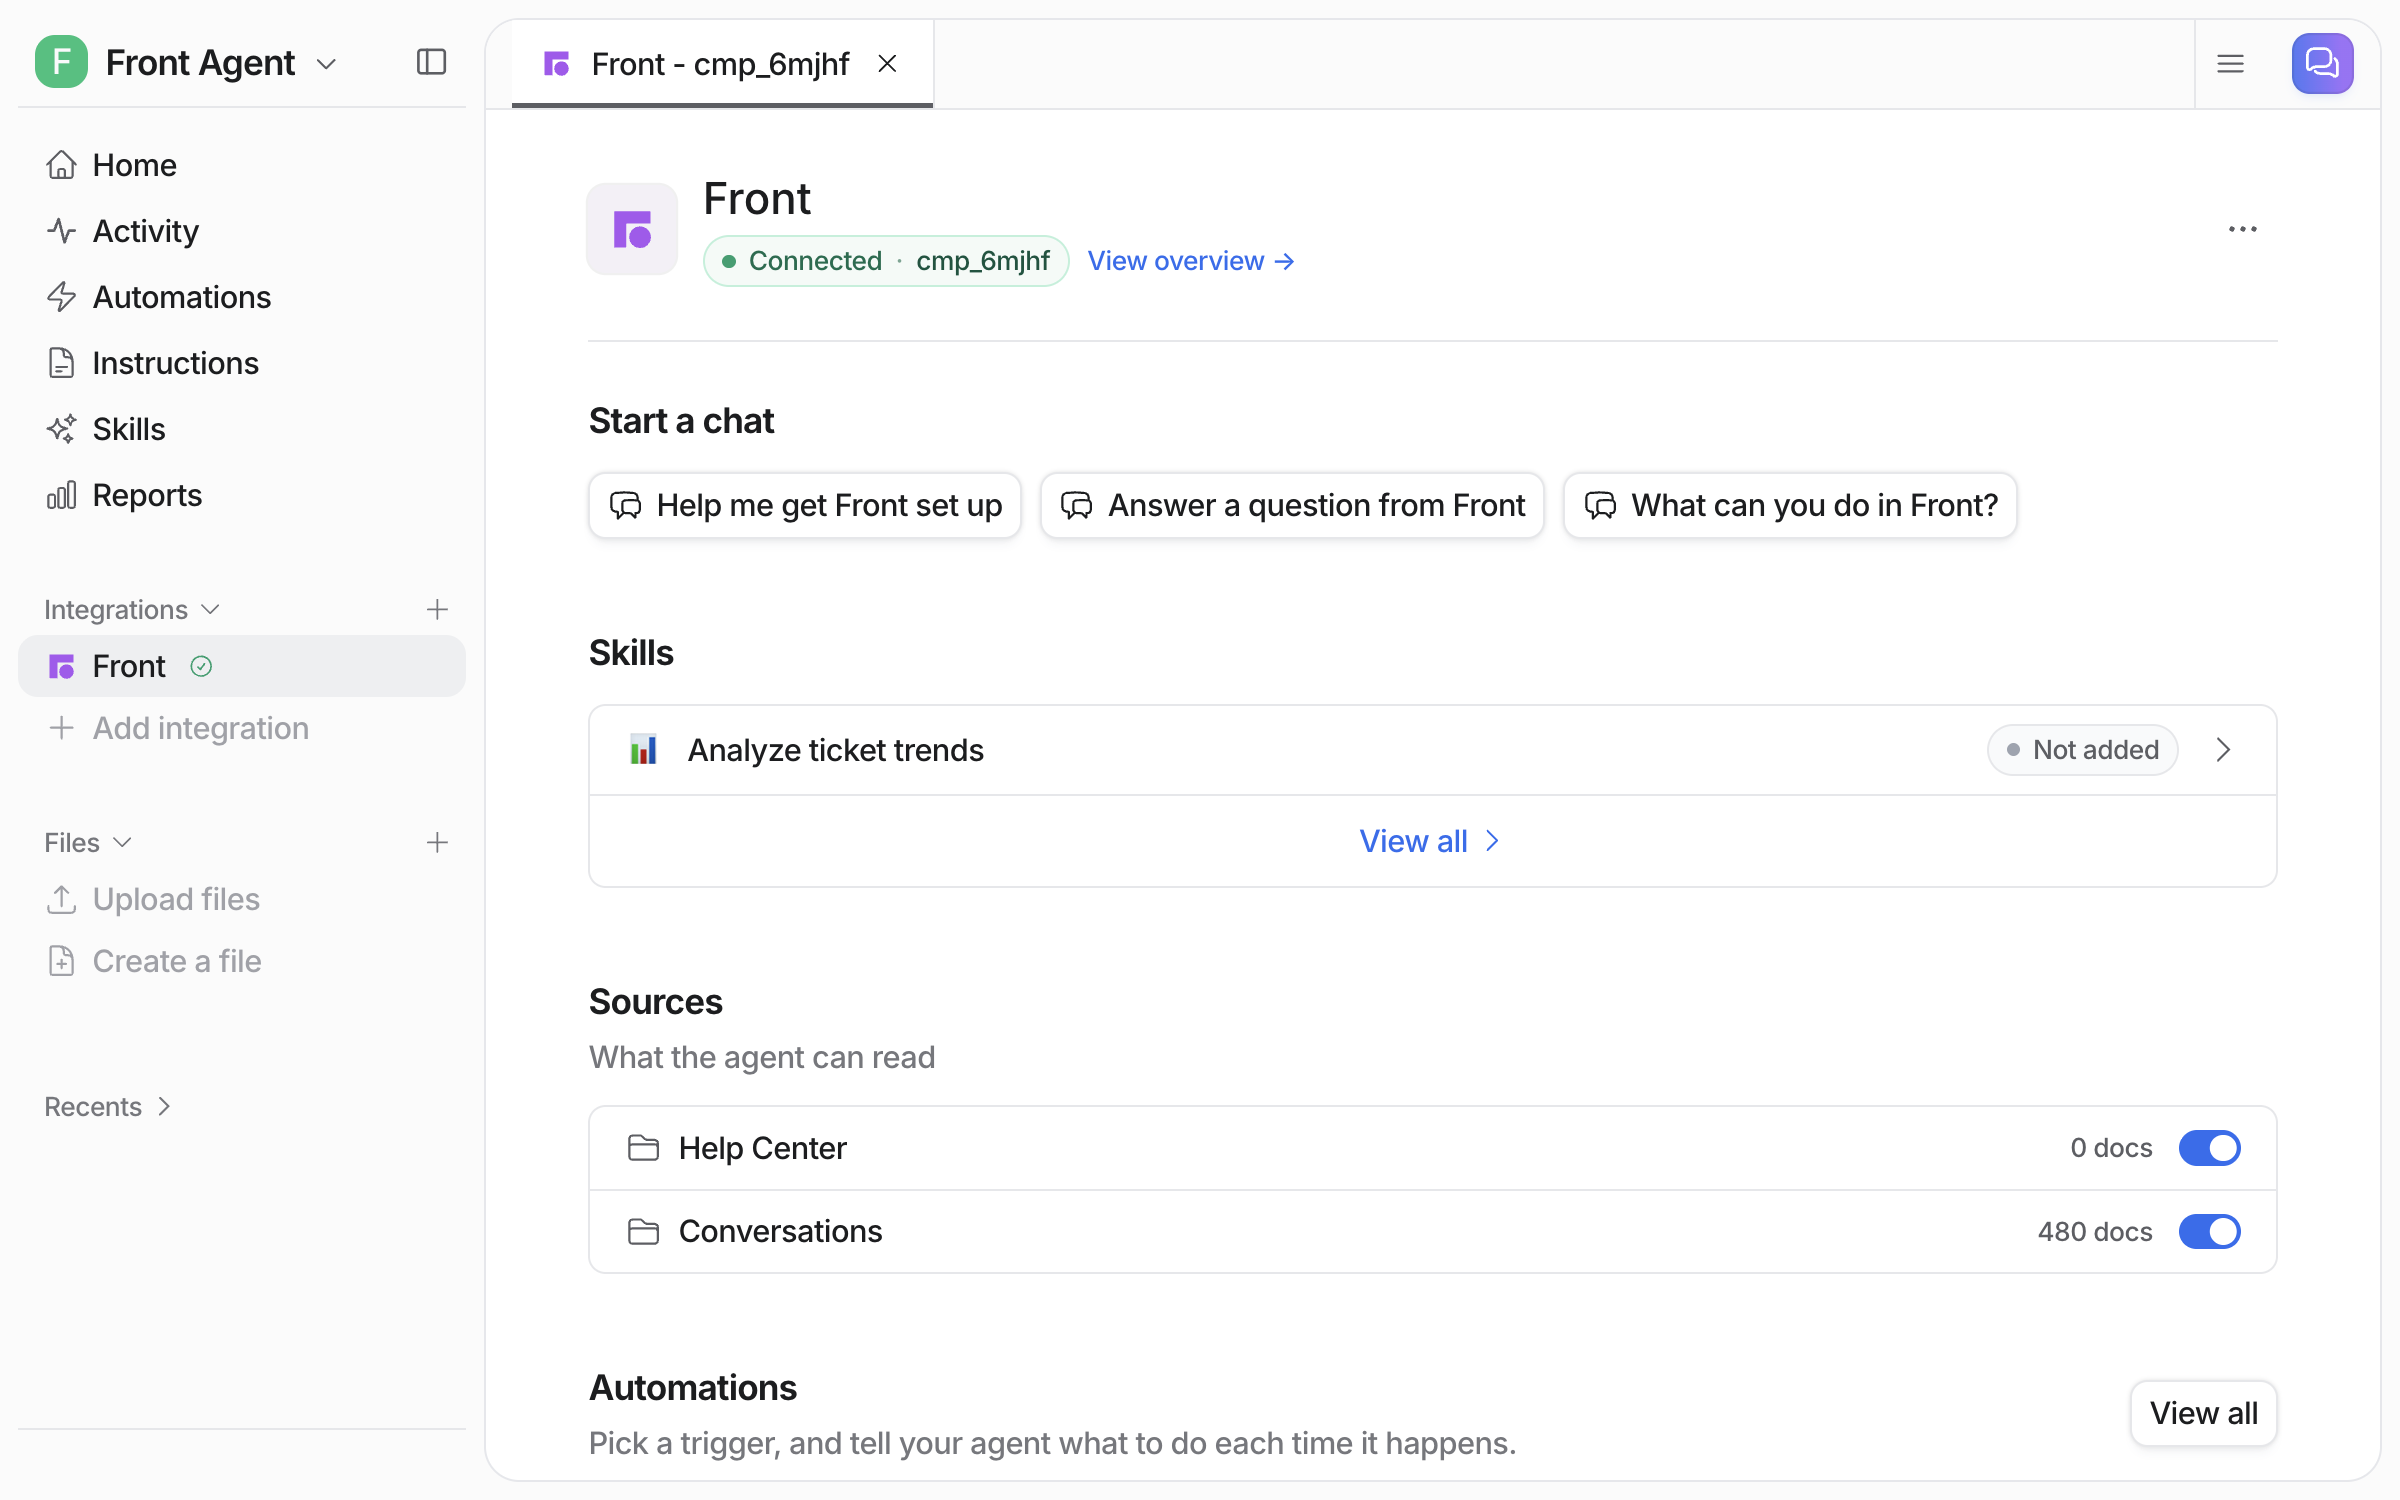This screenshot has width=2400, height=1500.
Task: Click Upload files
Action: tap(154, 899)
